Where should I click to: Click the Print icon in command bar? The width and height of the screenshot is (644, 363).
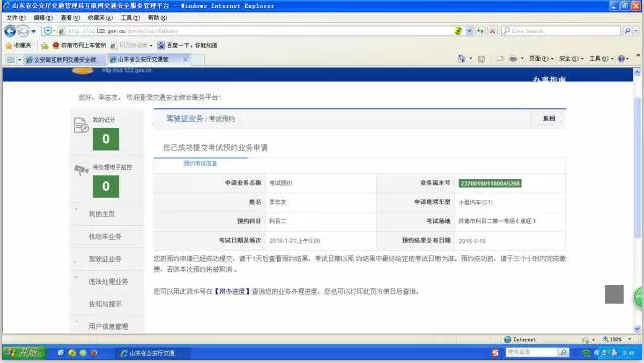coord(513,59)
